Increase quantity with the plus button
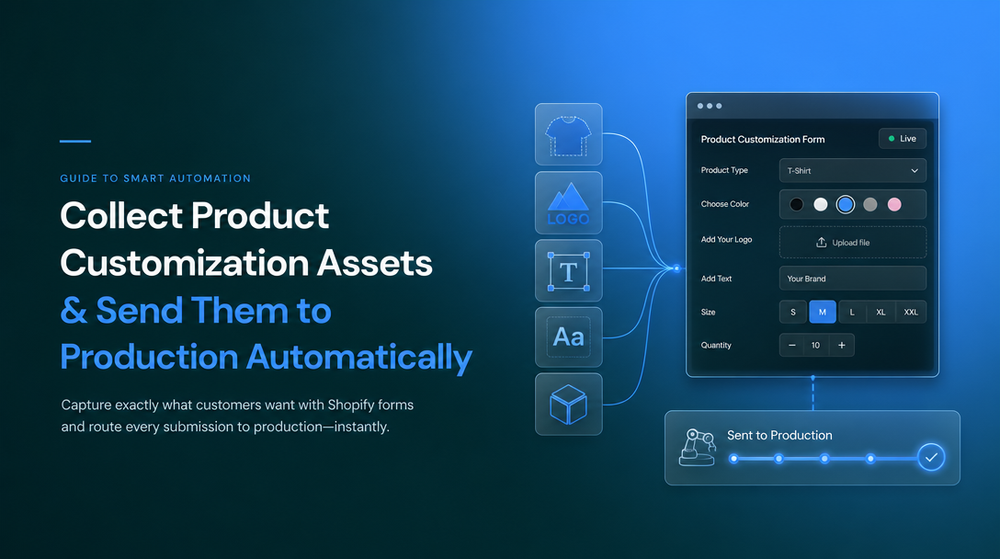1000x559 pixels. tap(842, 345)
